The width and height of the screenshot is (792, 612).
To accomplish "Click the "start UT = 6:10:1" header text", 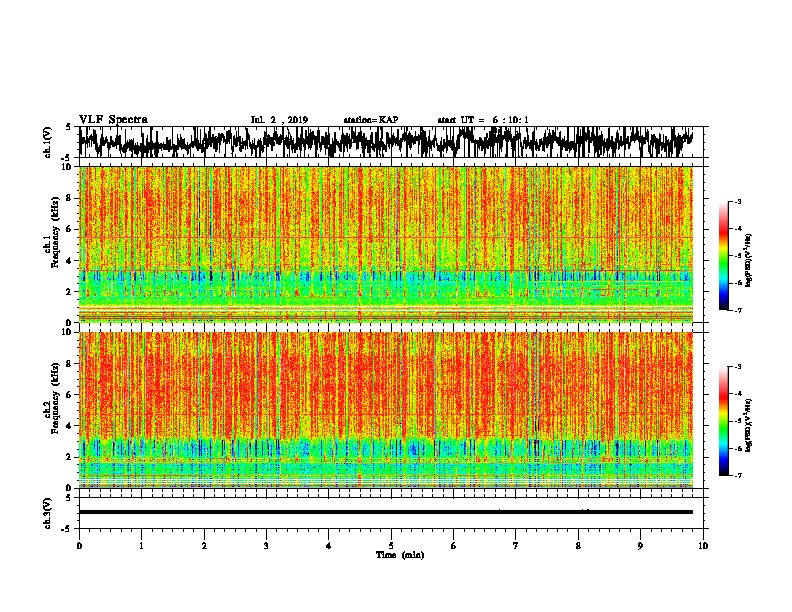I will [483, 120].
